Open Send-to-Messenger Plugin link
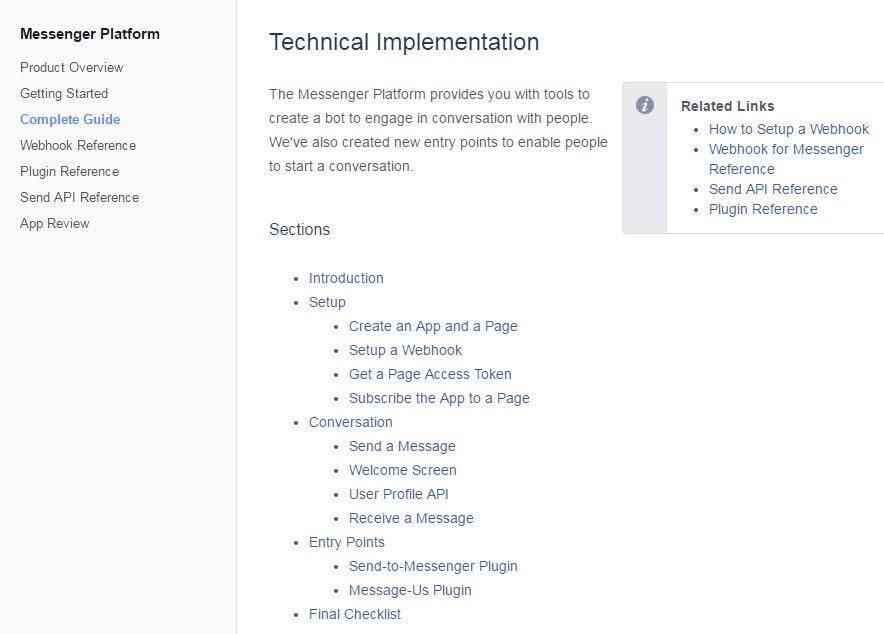884x634 pixels. click(433, 566)
